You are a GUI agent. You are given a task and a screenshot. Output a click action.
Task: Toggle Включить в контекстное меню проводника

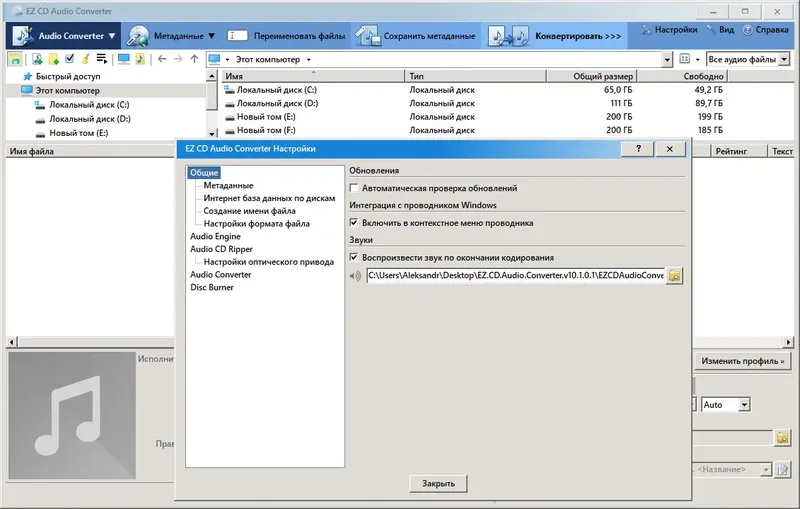(x=354, y=223)
